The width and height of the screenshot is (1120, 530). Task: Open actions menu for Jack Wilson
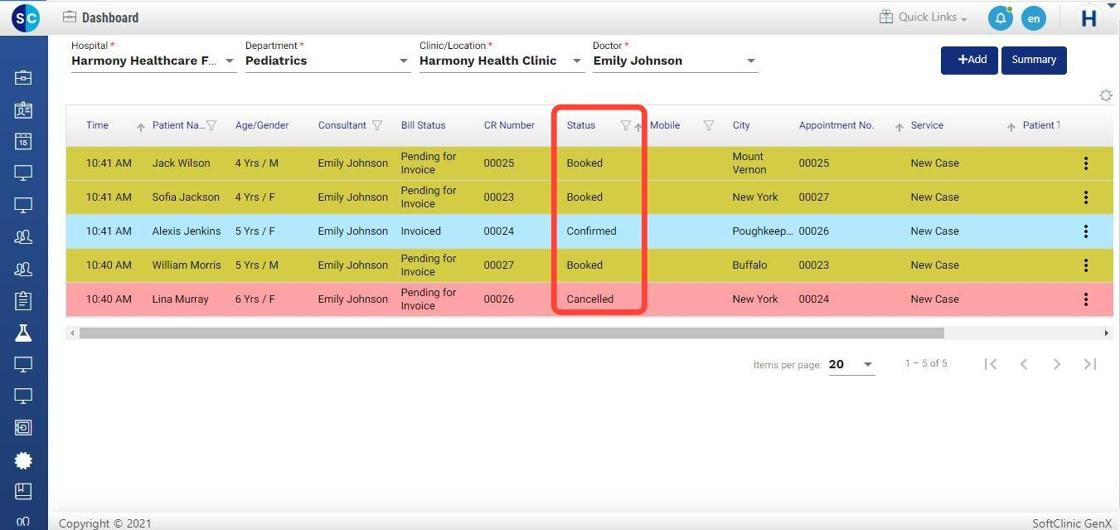(x=1086, y=163)
